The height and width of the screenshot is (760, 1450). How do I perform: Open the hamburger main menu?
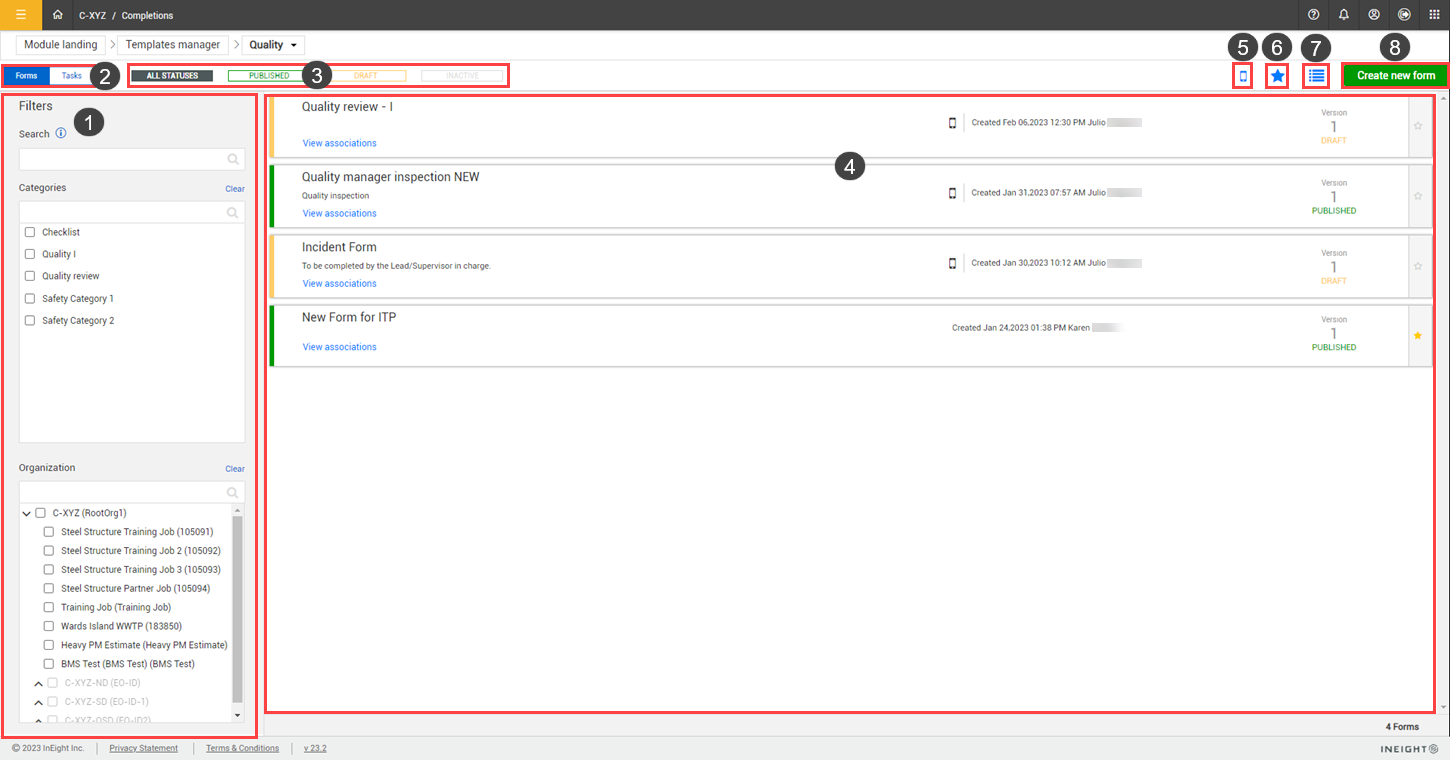pos(20,15)
